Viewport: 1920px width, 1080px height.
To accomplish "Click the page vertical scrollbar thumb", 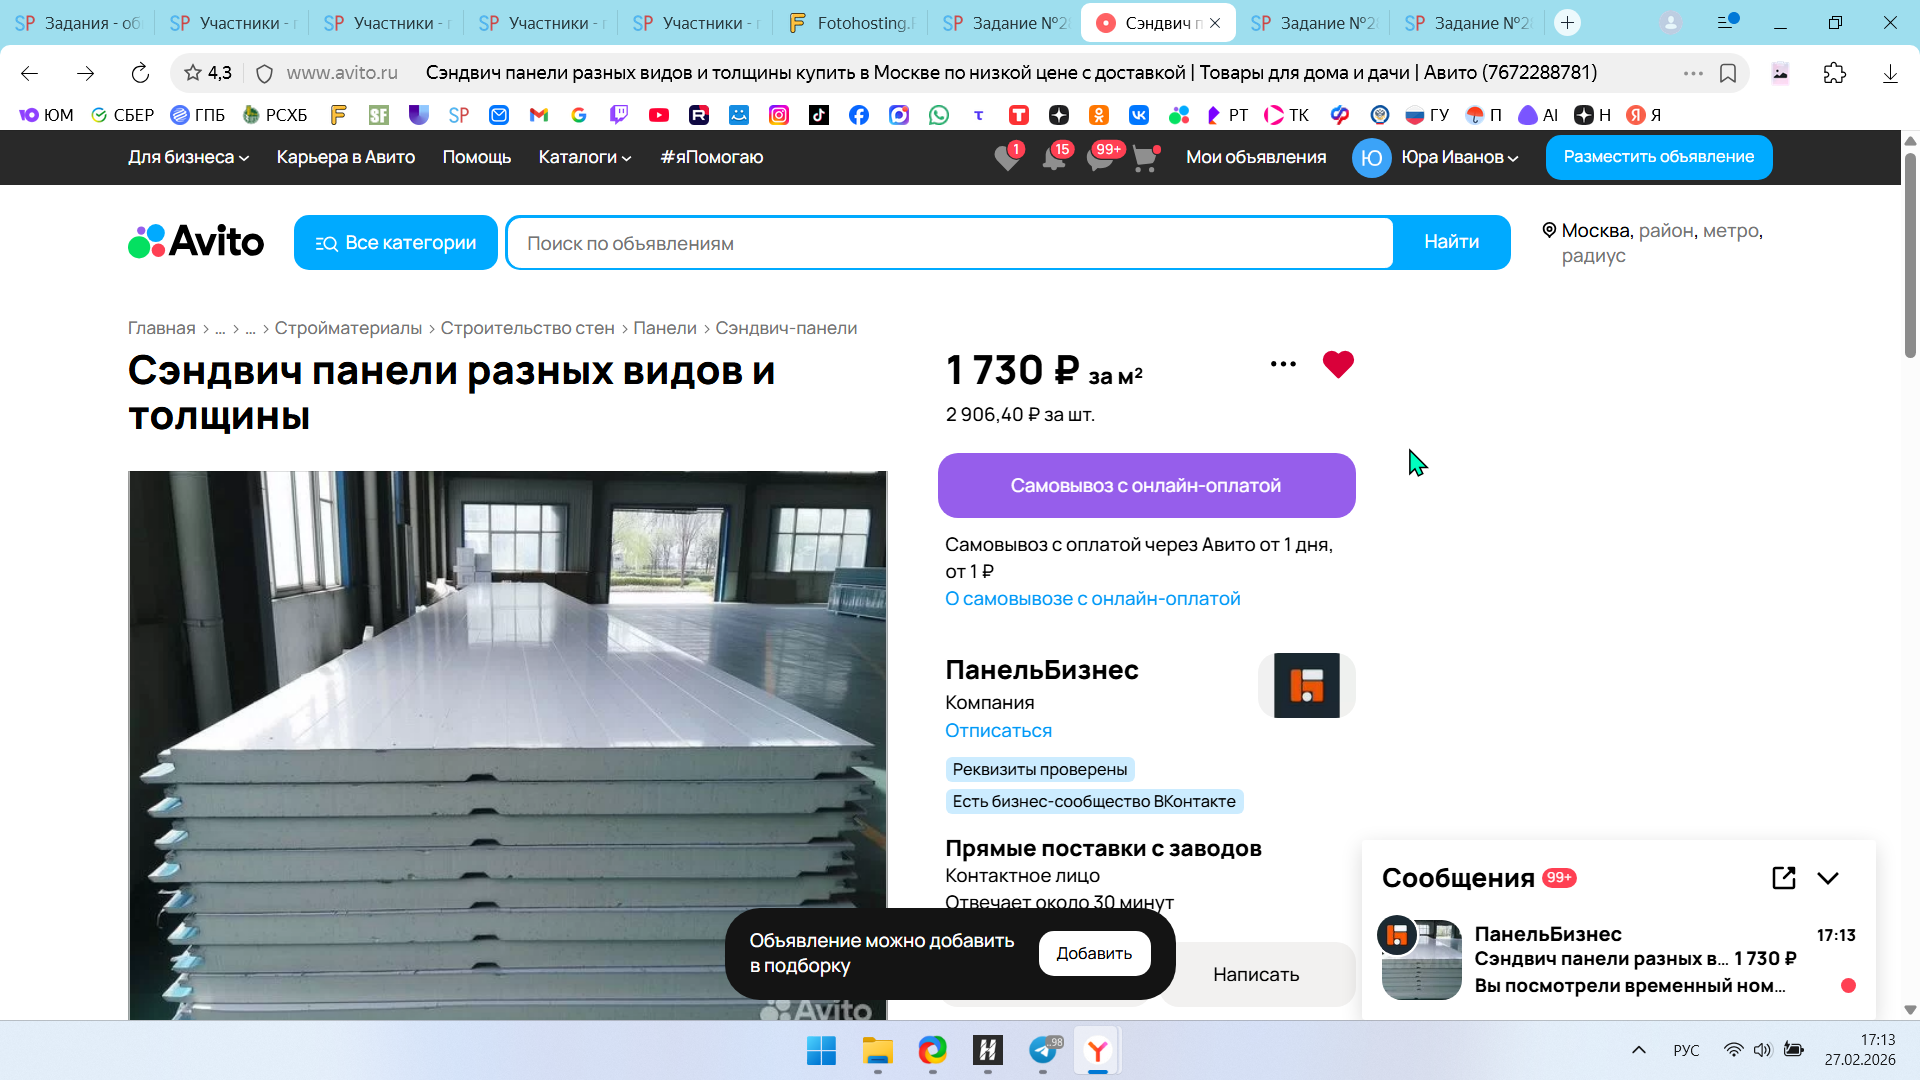I will tap(1909, 255).
